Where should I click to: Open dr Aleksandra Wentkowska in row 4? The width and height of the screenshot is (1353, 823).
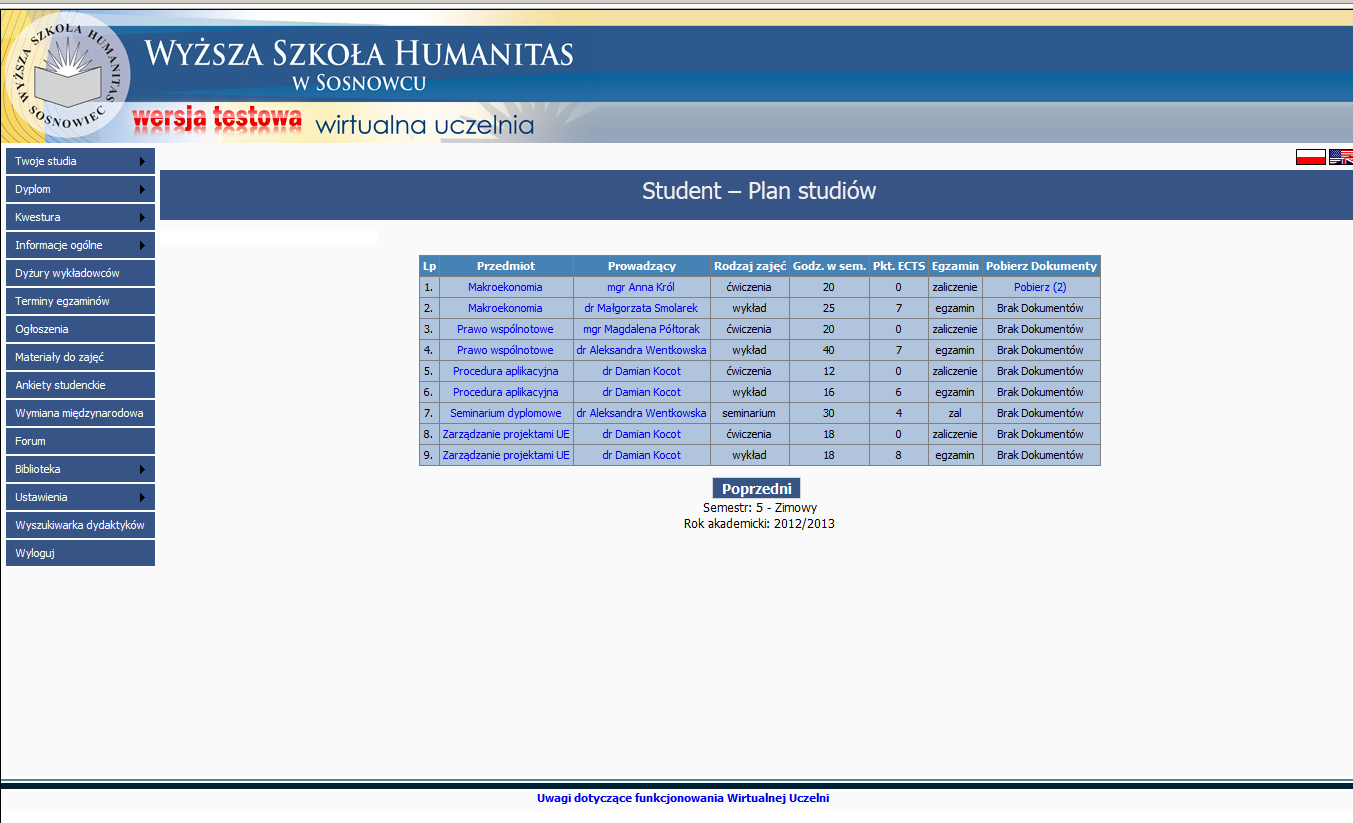[641, 350]
